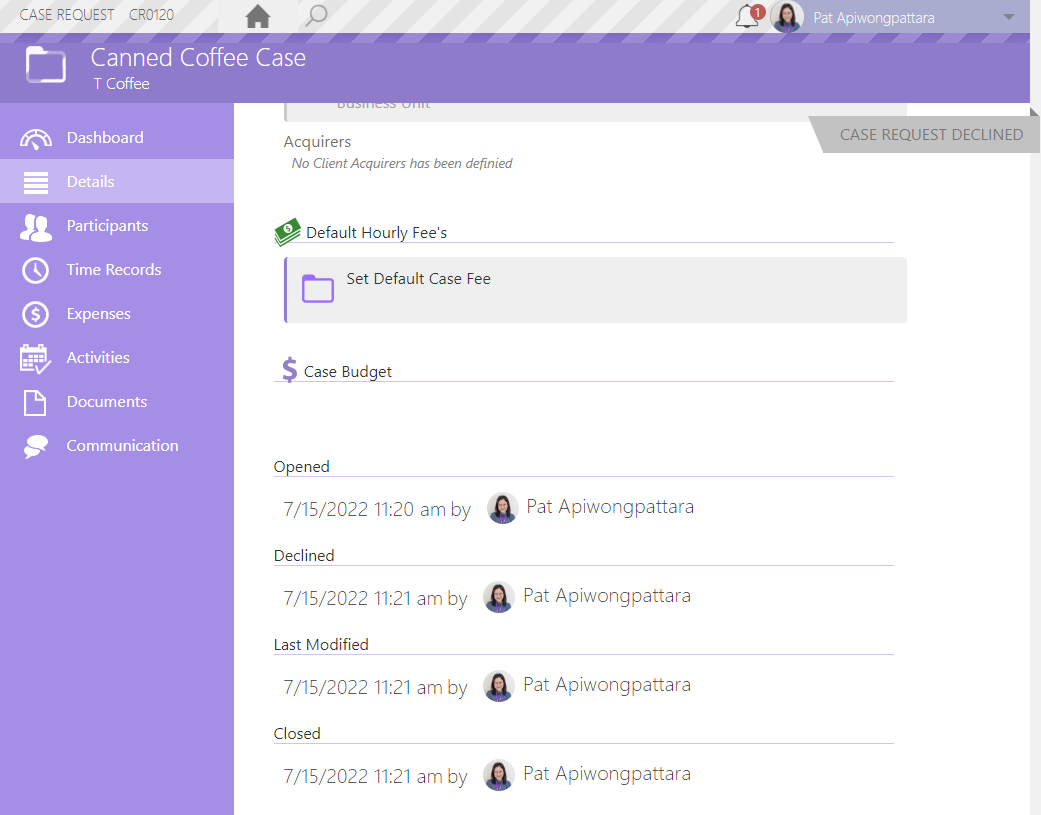Click the Activities calendar icon

(x=35, y=358)
